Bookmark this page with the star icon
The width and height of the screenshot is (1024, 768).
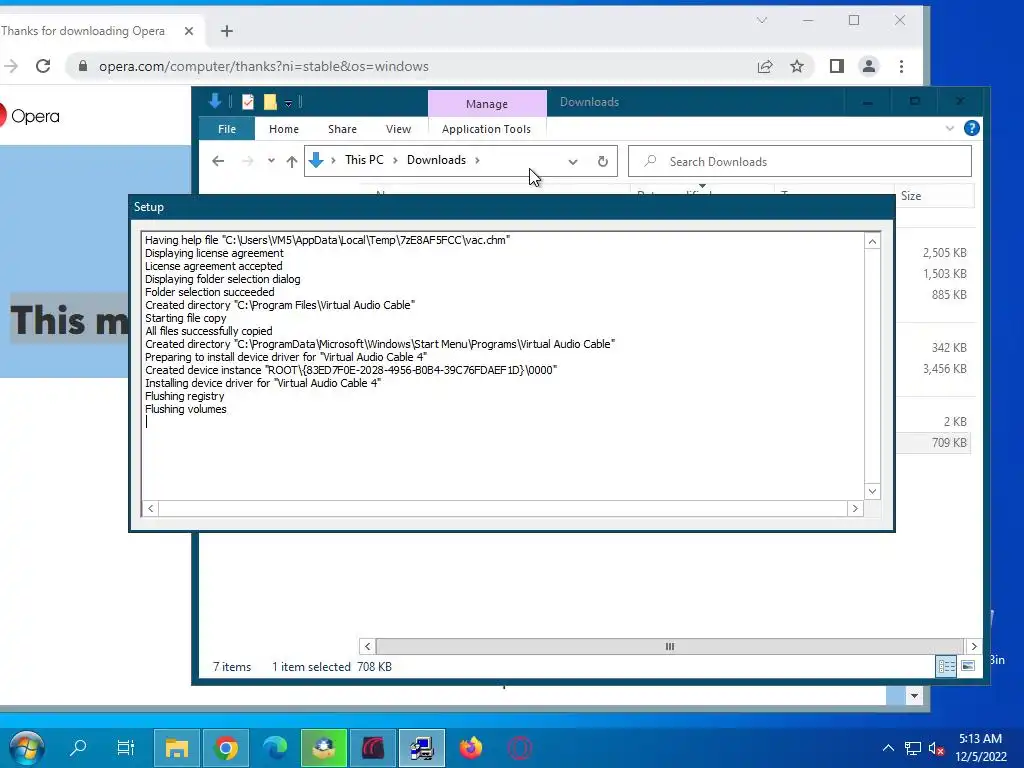click(797, 66)
